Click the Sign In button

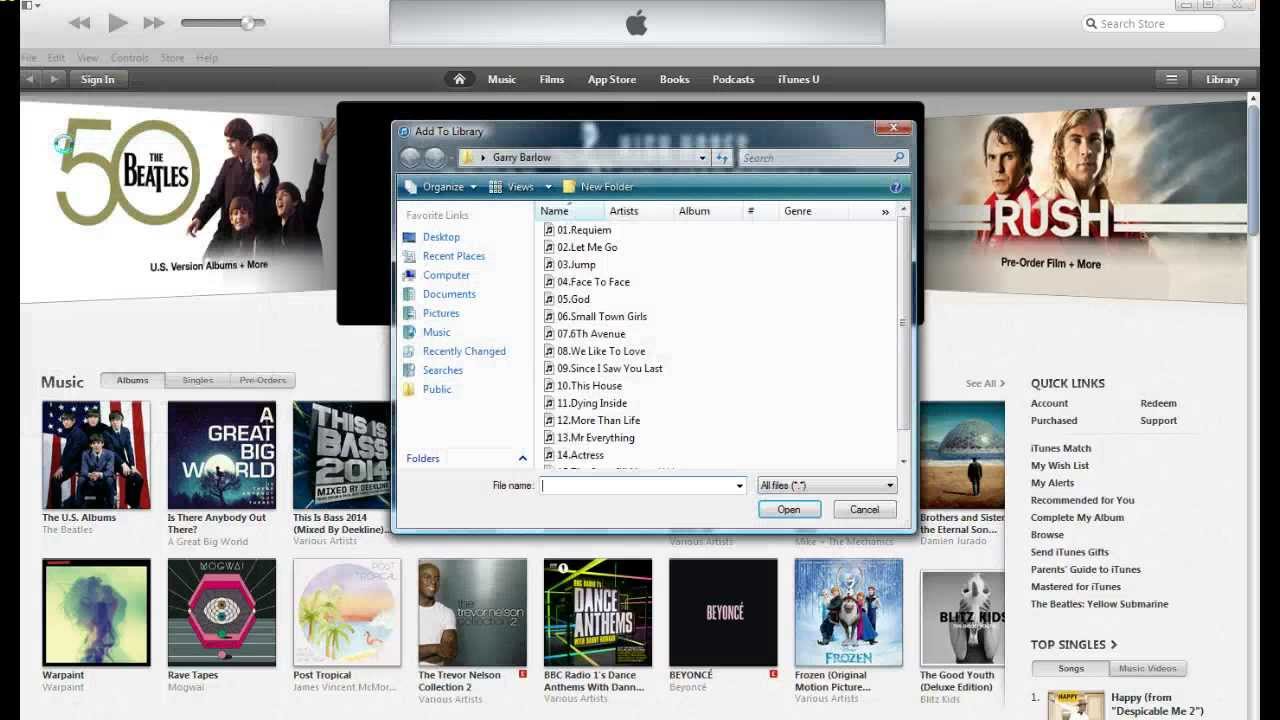pyautogui.click(x=98, y=79)
